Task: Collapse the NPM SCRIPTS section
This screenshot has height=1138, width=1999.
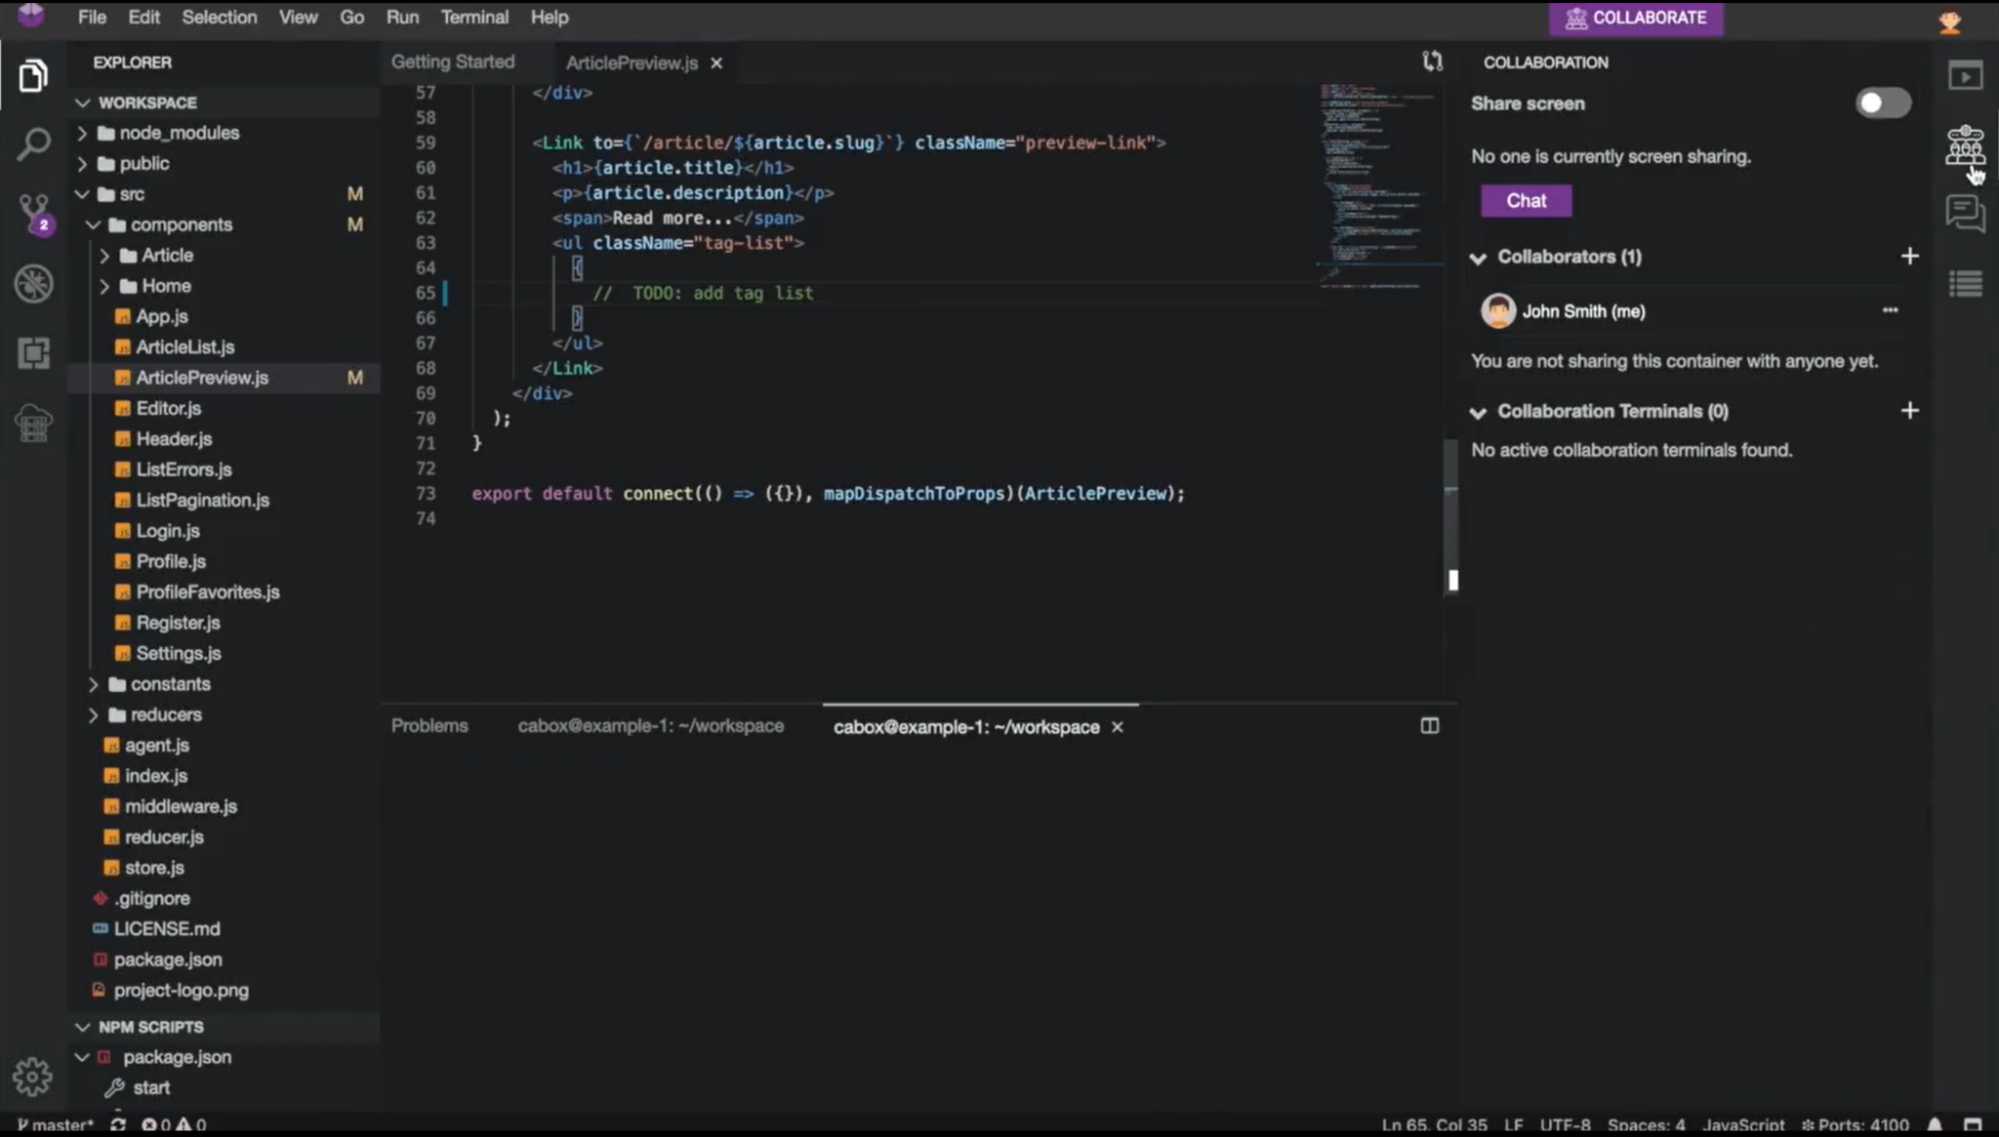Action: (x=150, y=1027)
